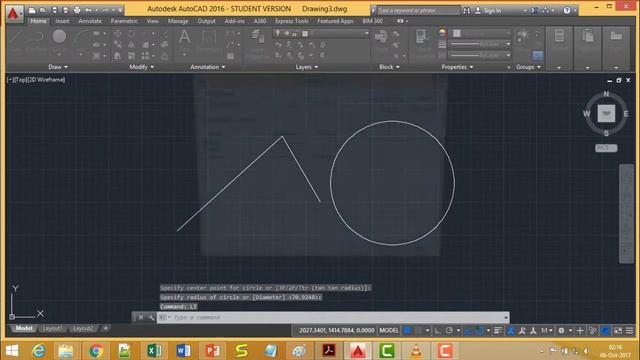This screenshot has width=640, height=360.
Task: Toggle annotation monitor plus icon in status bar
Action: tap(580, 330)
